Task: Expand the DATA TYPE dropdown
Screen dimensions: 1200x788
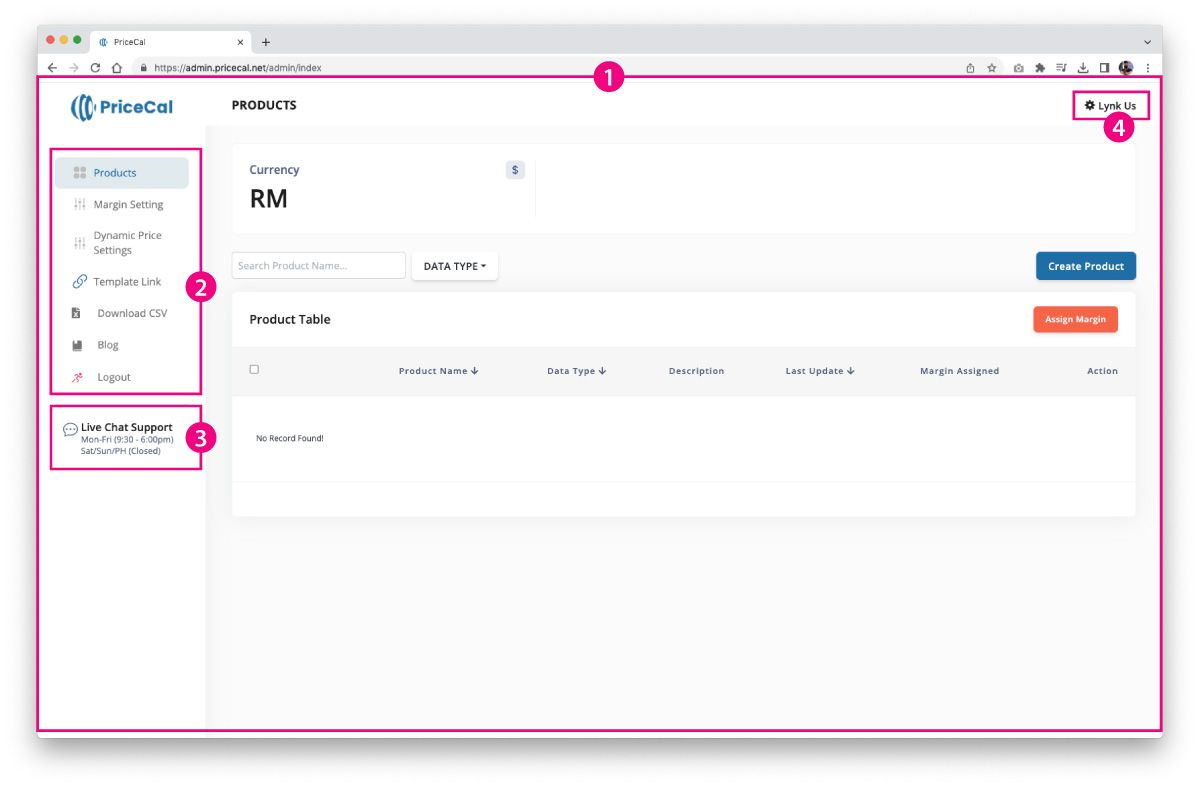Action: point(454,266)
